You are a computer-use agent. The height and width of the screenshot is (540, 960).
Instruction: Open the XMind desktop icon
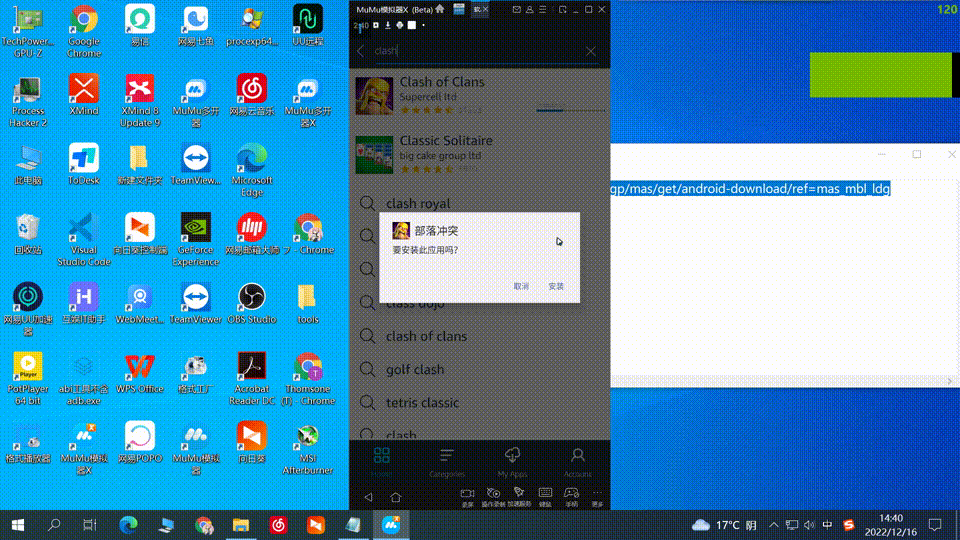click(x=84, y=95)
